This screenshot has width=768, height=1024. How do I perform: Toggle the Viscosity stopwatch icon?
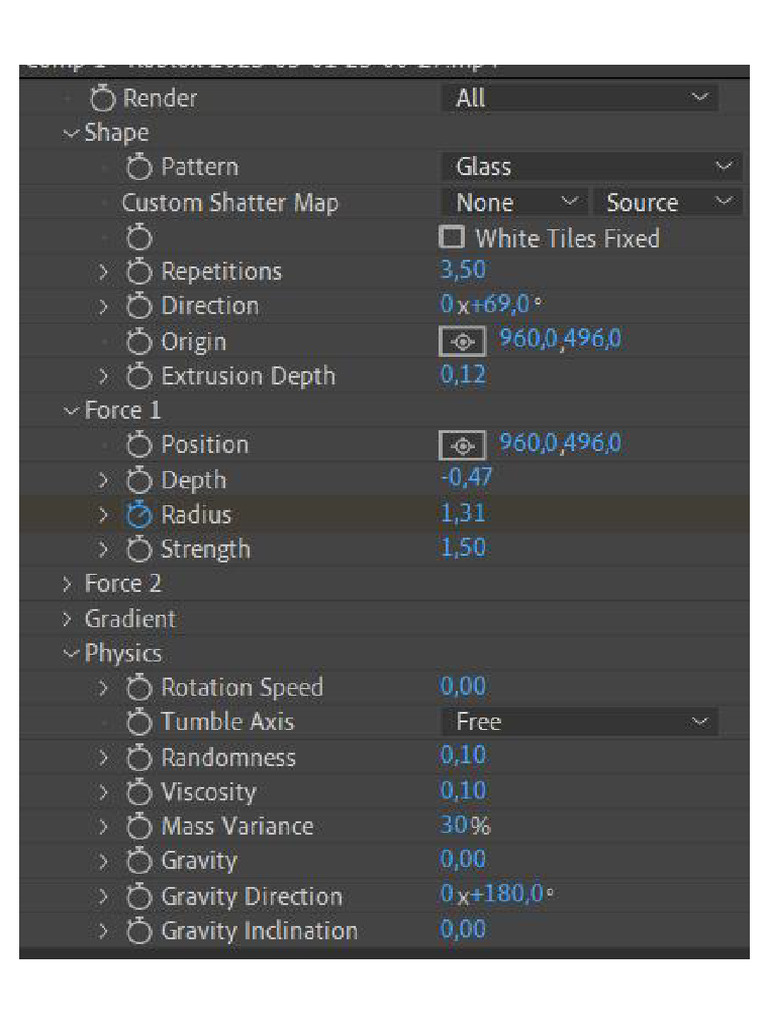[139, 792]
